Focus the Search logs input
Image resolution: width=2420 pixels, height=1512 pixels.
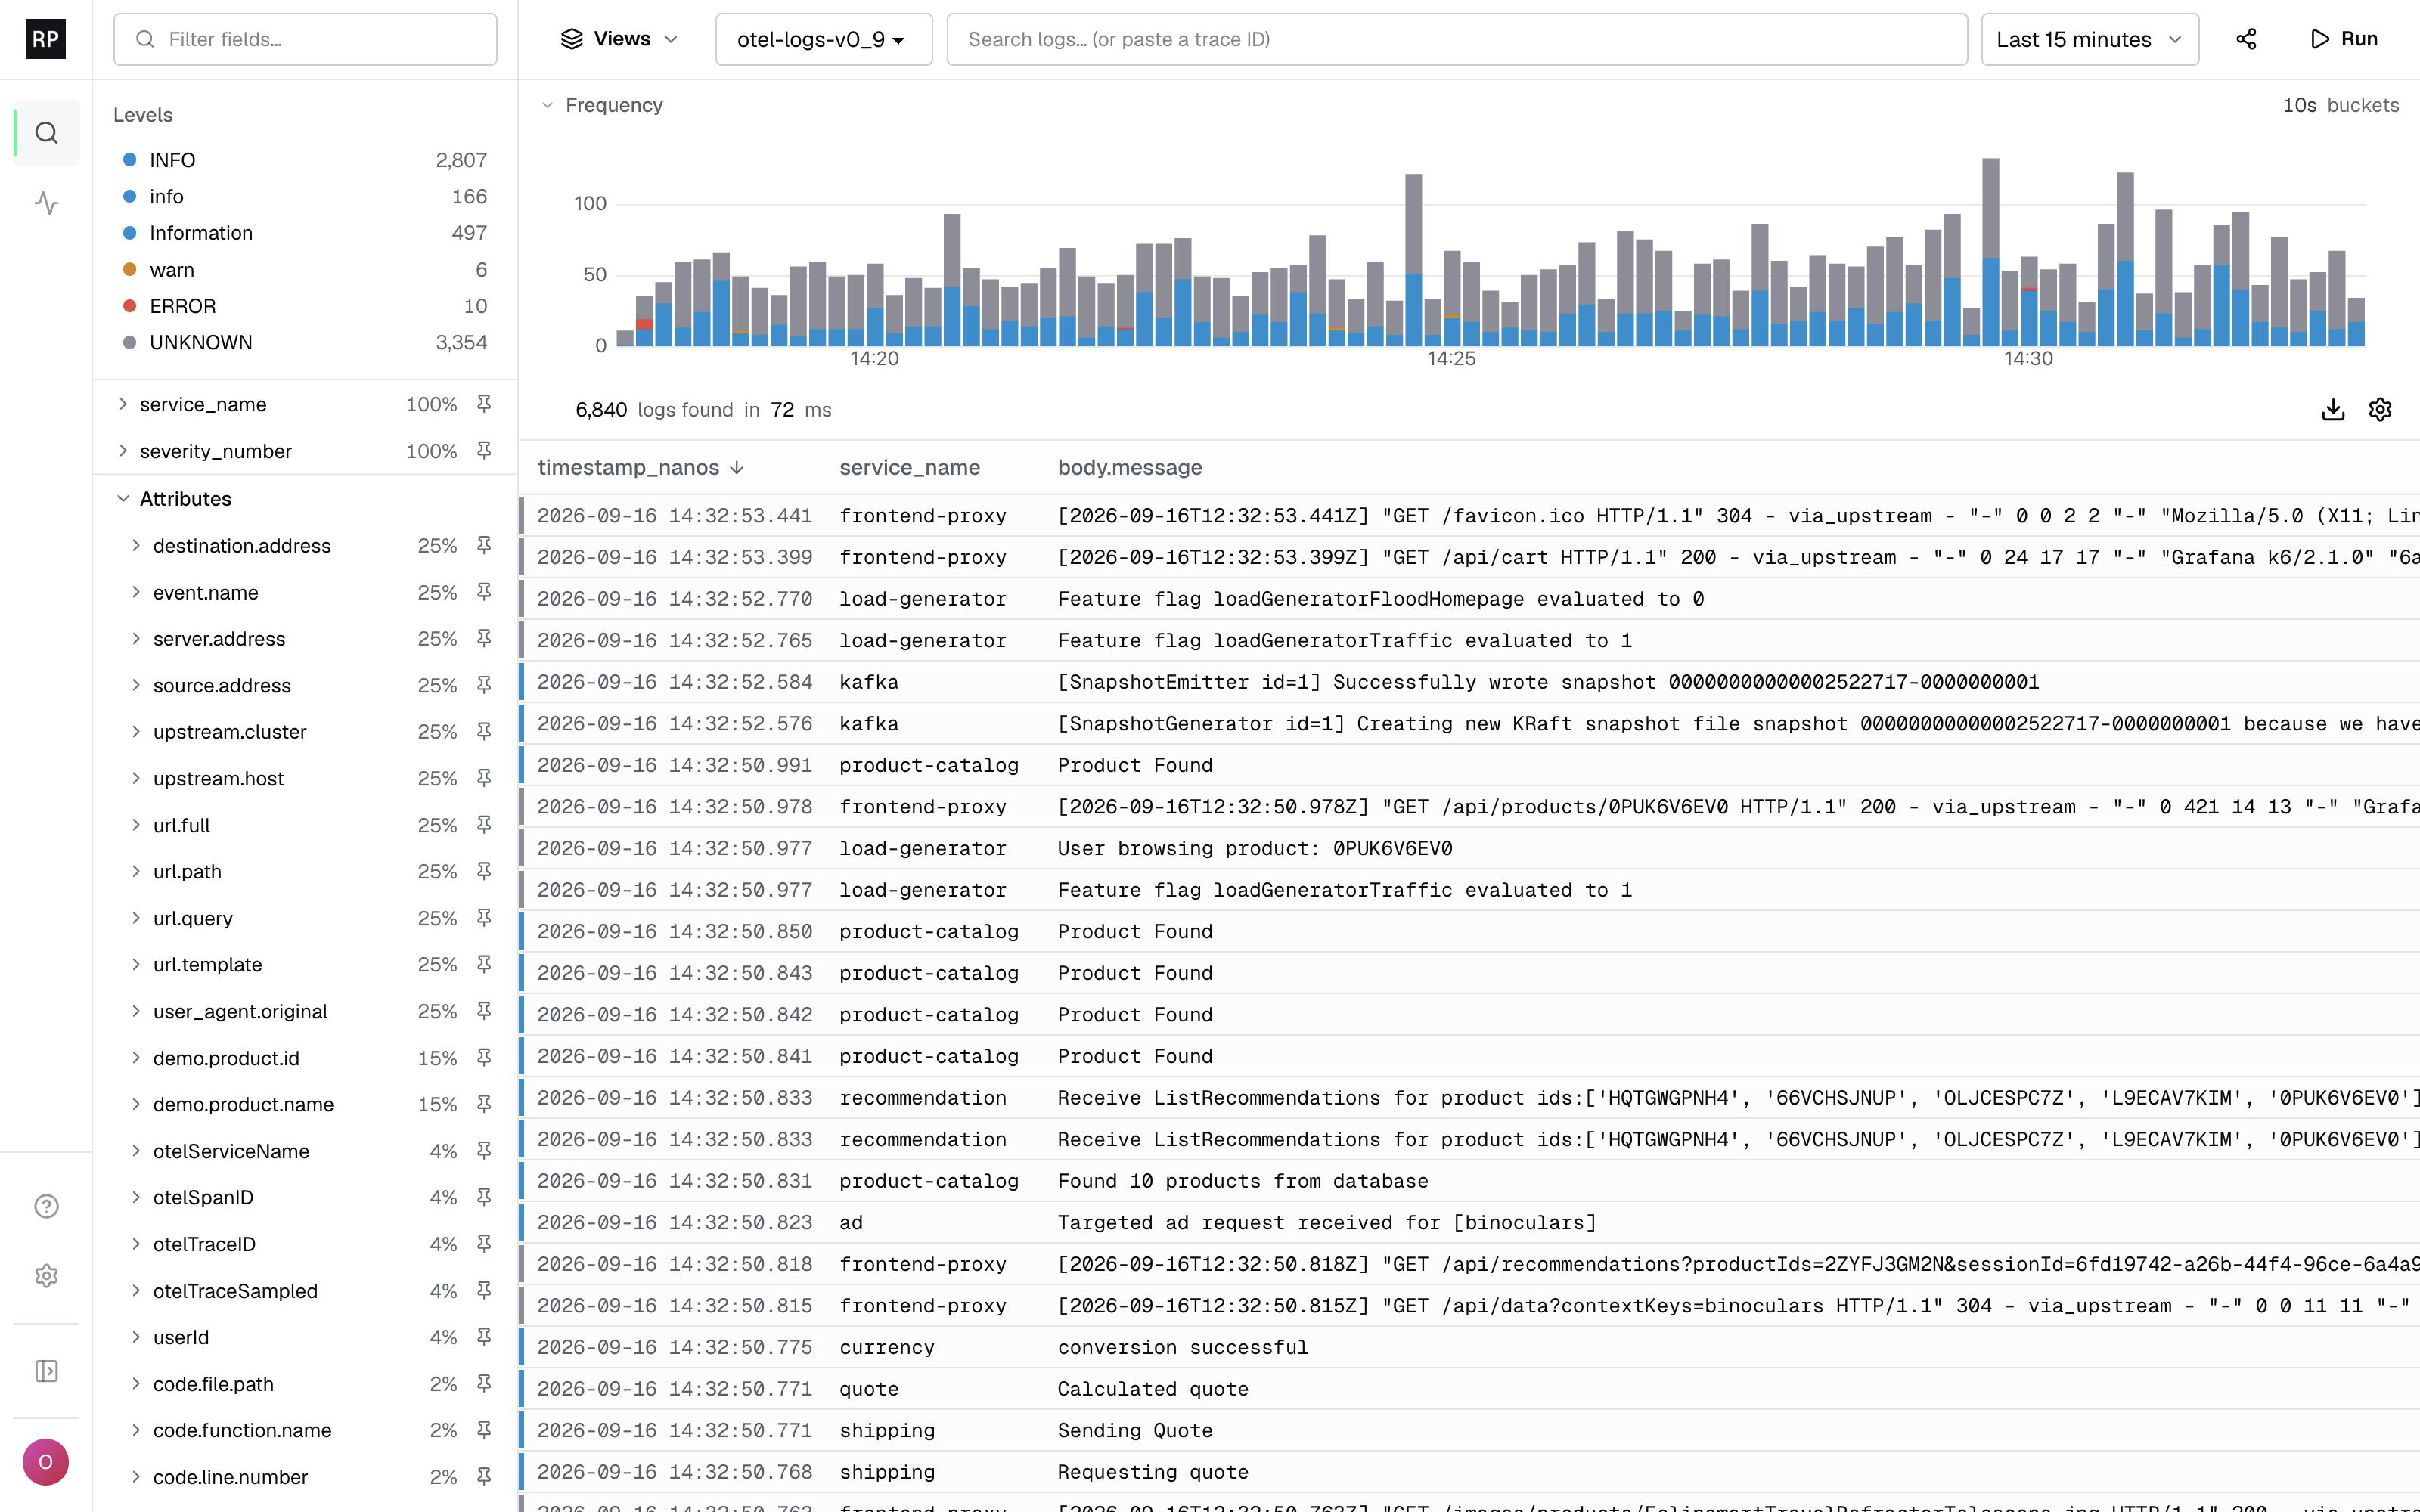1457,39
